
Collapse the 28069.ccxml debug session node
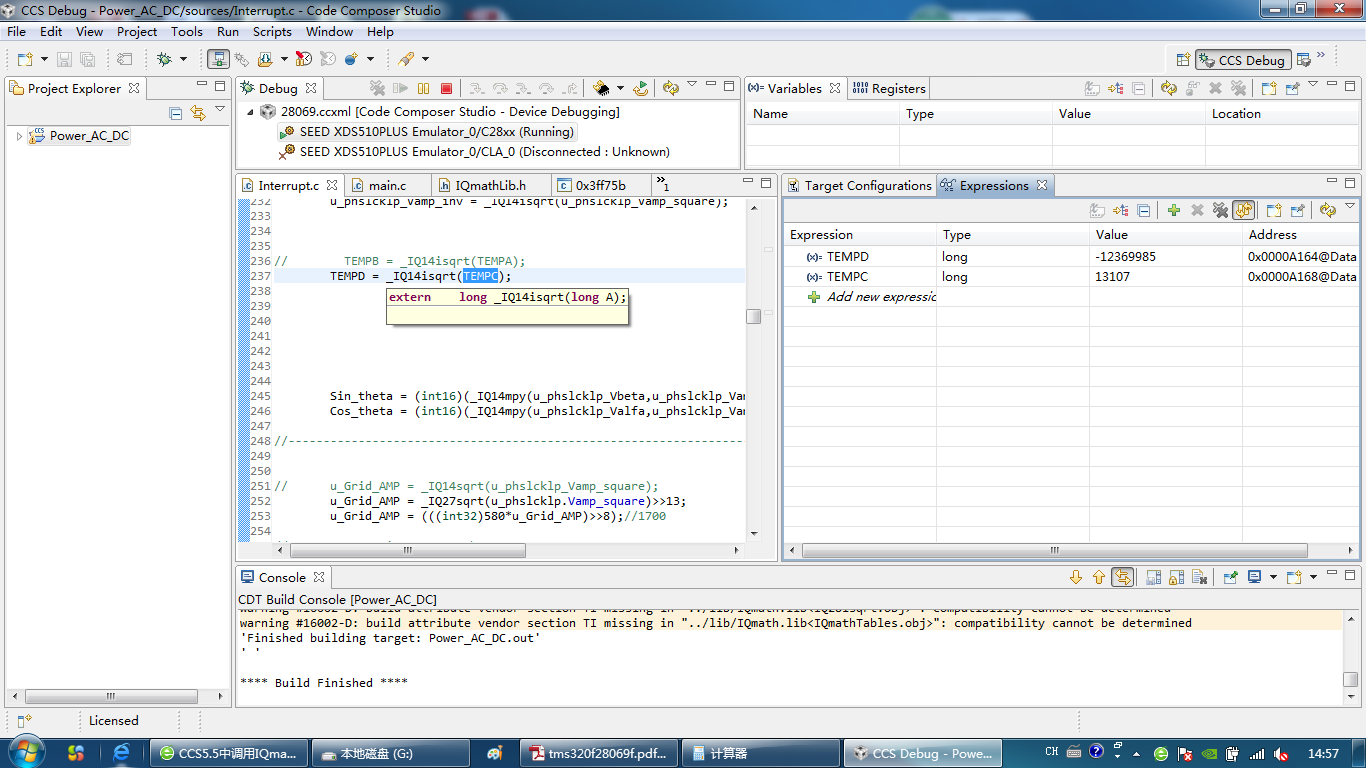pyautogui.click(x=251, y=112)
